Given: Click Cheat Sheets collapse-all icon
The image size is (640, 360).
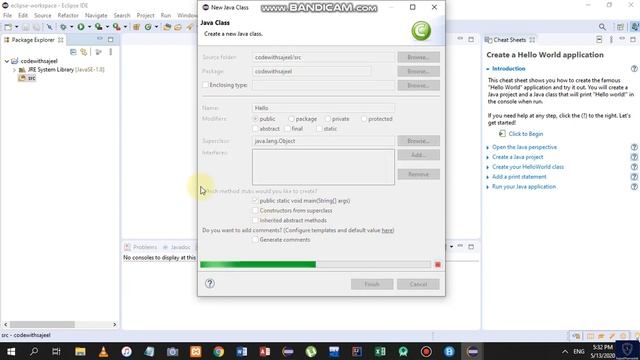Looking at the screenshot, I should coord(599,40).
